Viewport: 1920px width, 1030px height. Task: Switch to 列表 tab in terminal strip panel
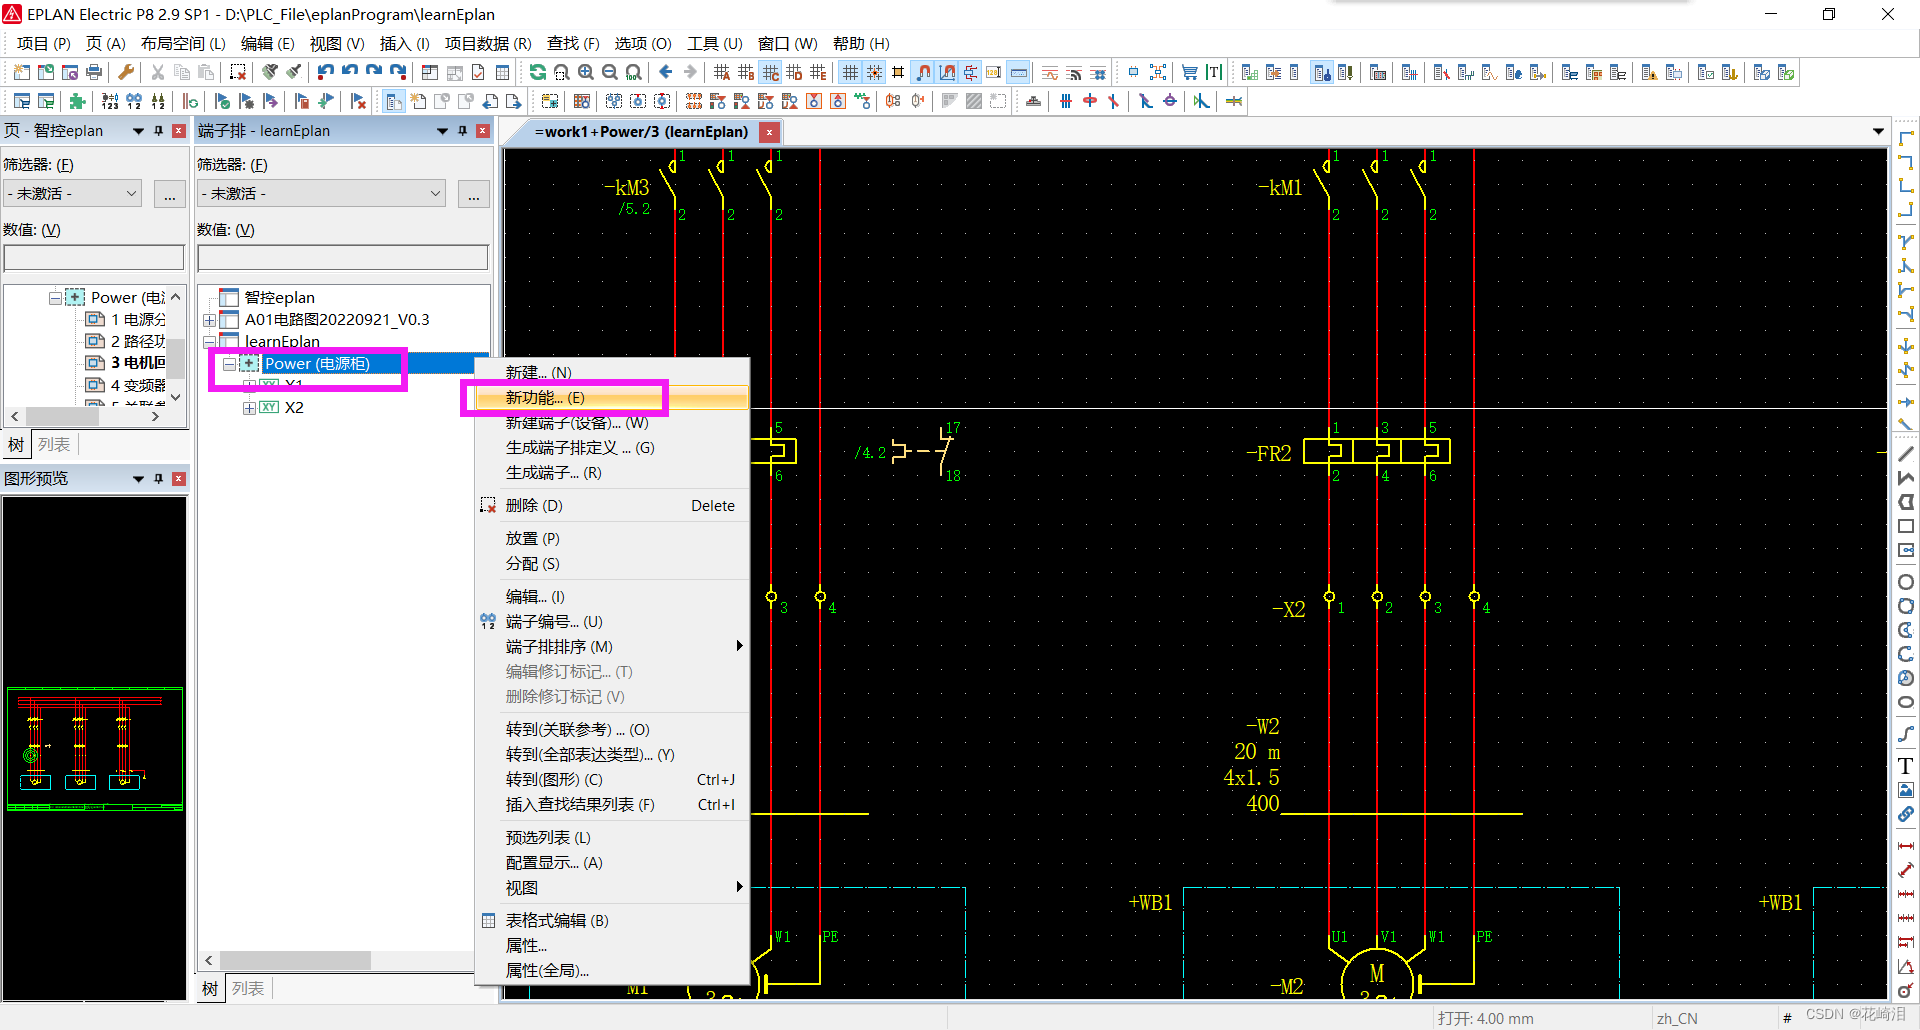(x=248, y=989)
